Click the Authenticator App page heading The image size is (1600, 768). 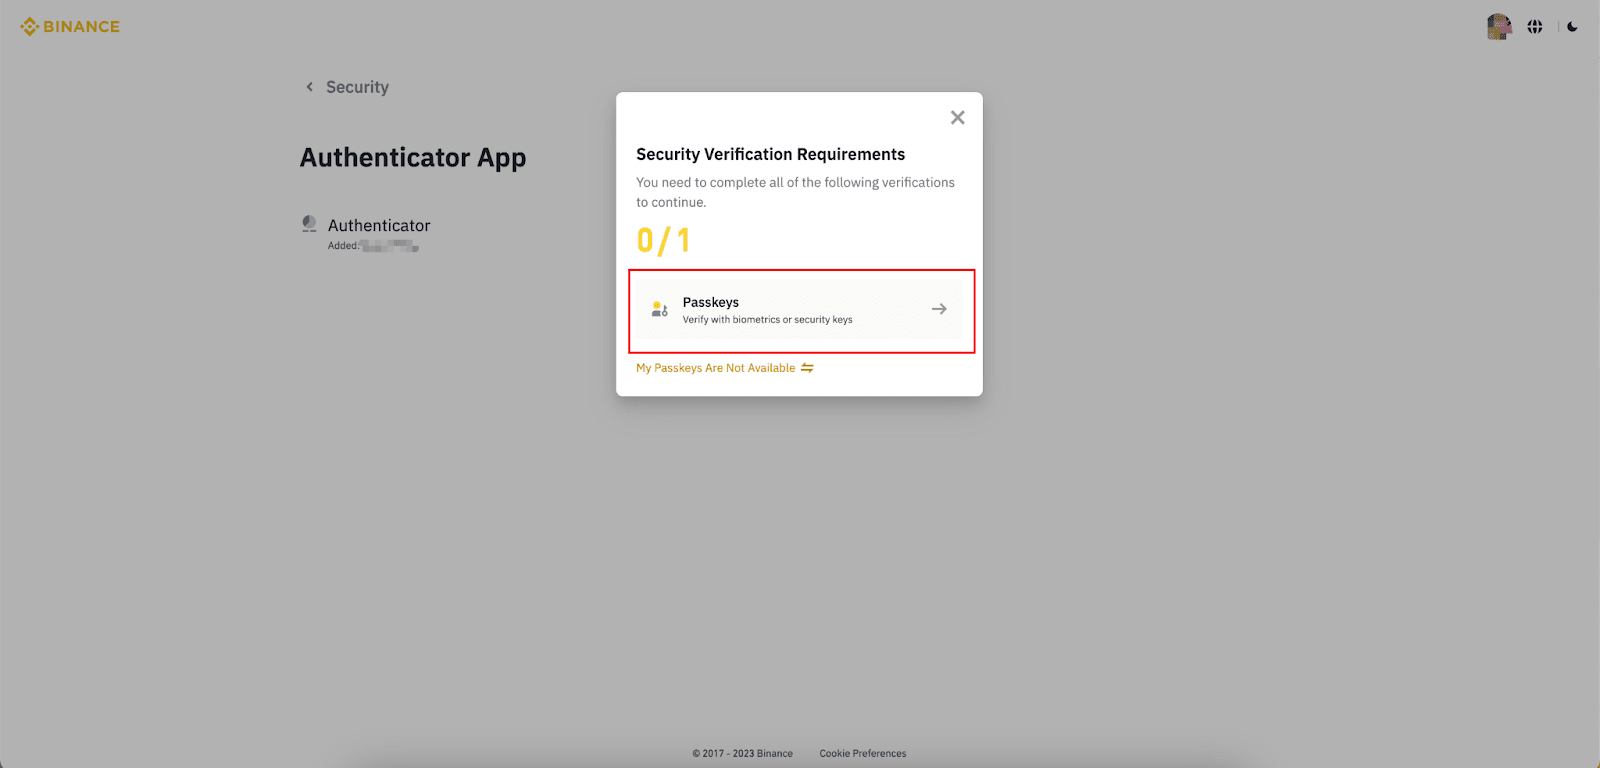pos(413,158)
